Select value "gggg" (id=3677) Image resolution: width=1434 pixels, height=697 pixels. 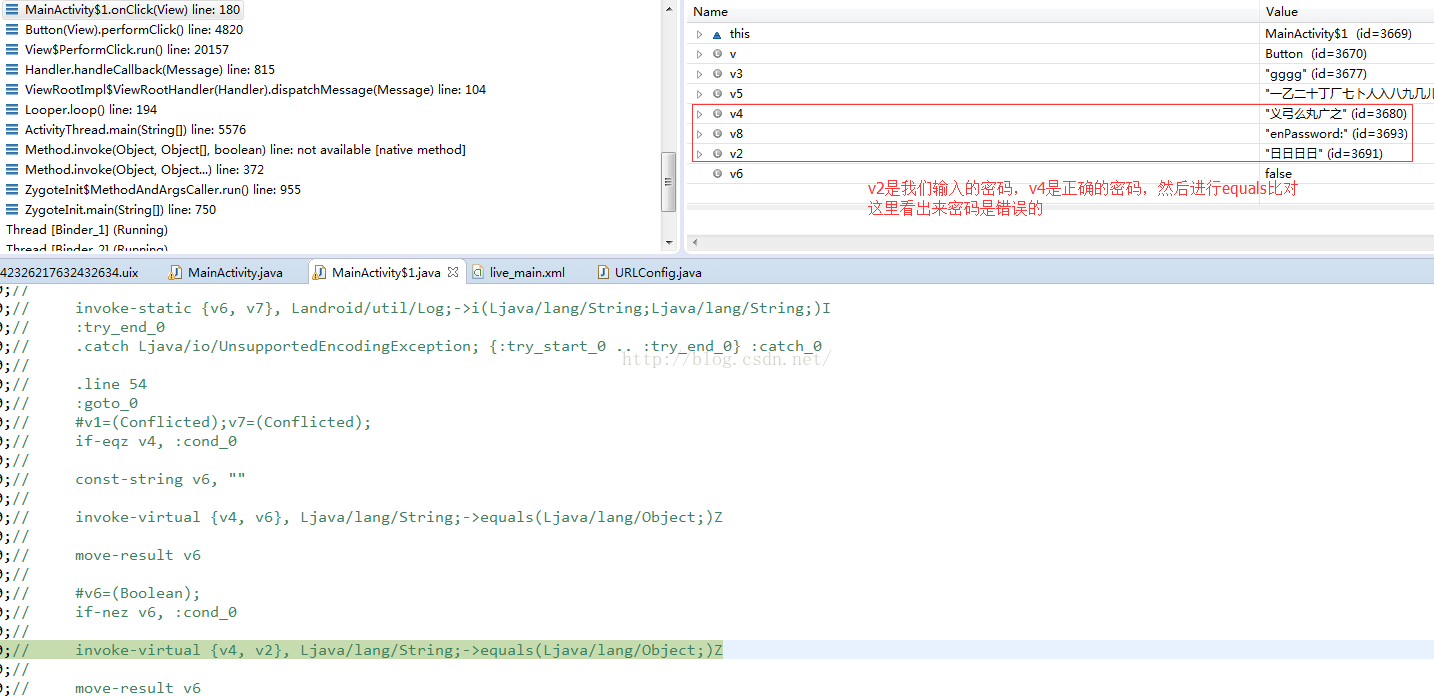1316,74
